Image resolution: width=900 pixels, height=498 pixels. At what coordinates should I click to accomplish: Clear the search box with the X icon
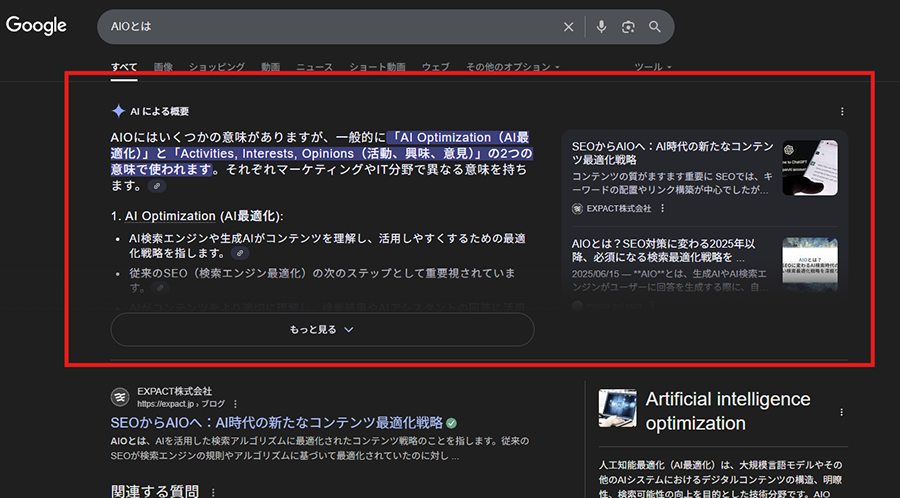point(569,27)
